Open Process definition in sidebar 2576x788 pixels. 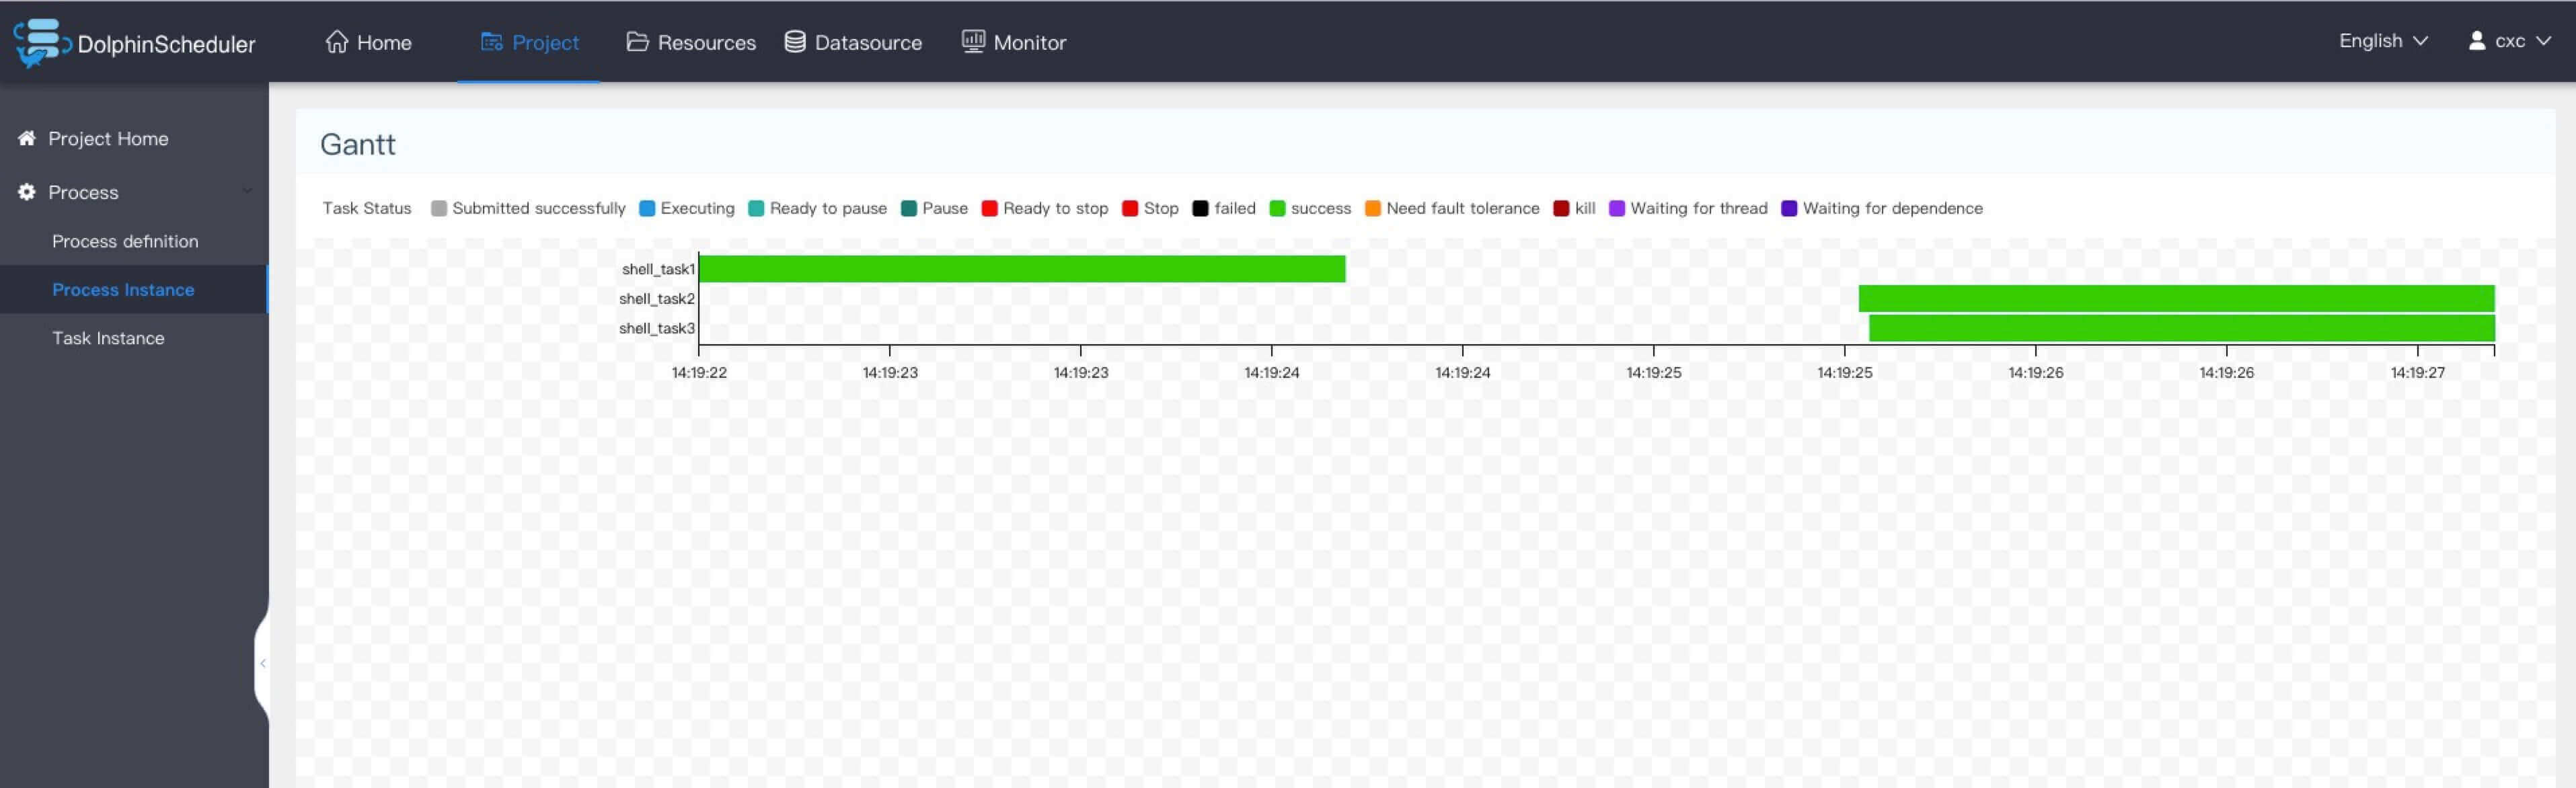(125, 241)
